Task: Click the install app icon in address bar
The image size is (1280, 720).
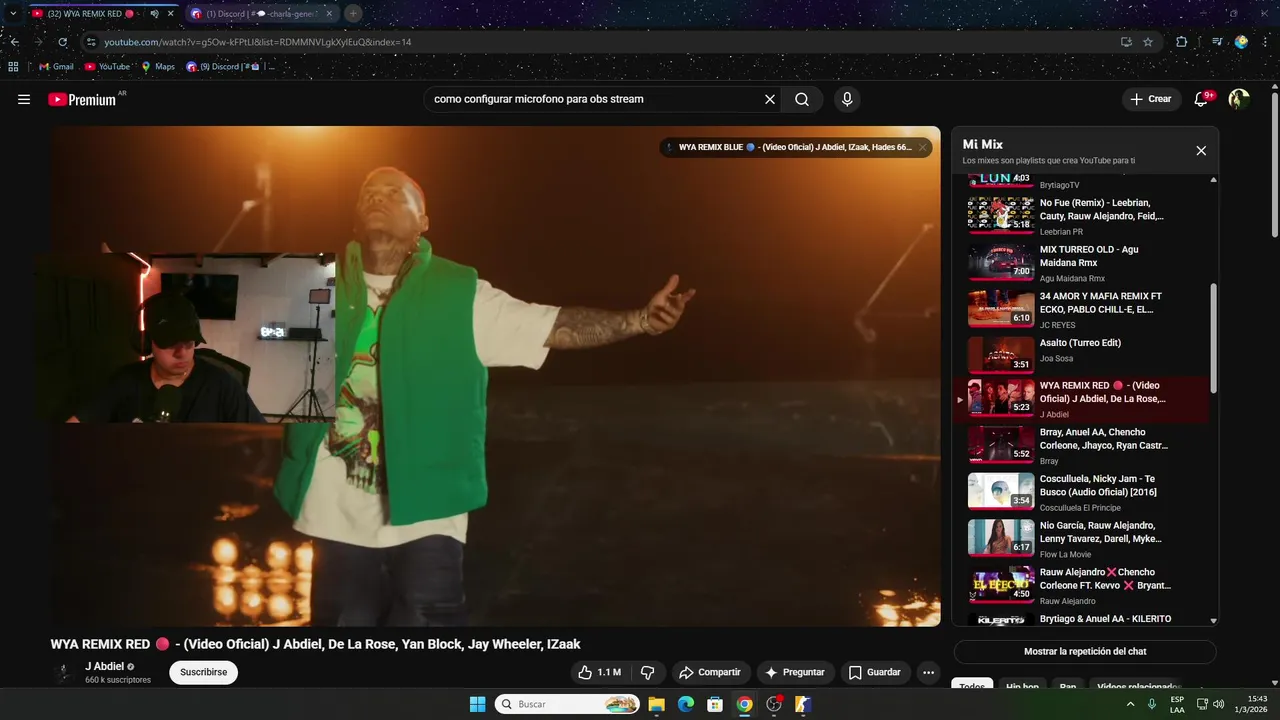Action: (1126, 42)
